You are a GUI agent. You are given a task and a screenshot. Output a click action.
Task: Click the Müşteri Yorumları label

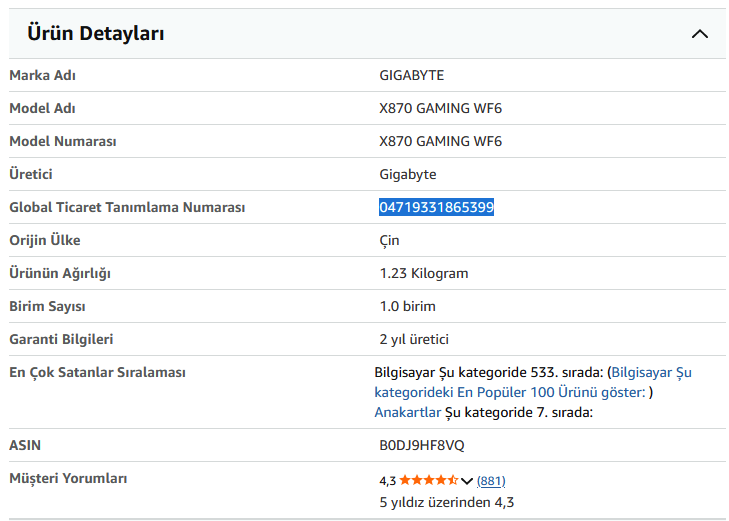68,478
